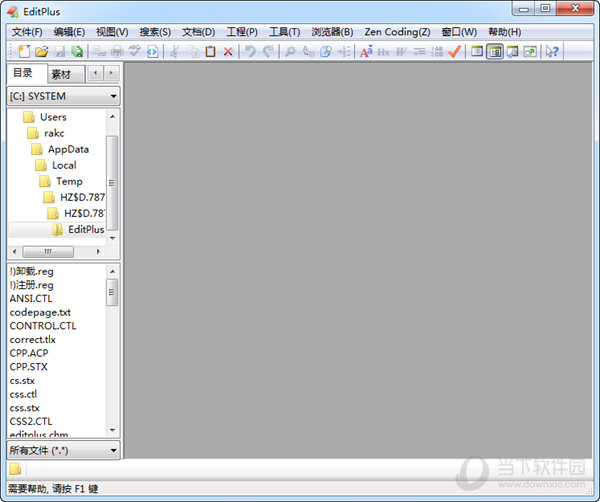Image resolution: width=600 pixels, height=502 pixels.
Task: Select file CPP.STX in list
Action: [x=29, y=367]
